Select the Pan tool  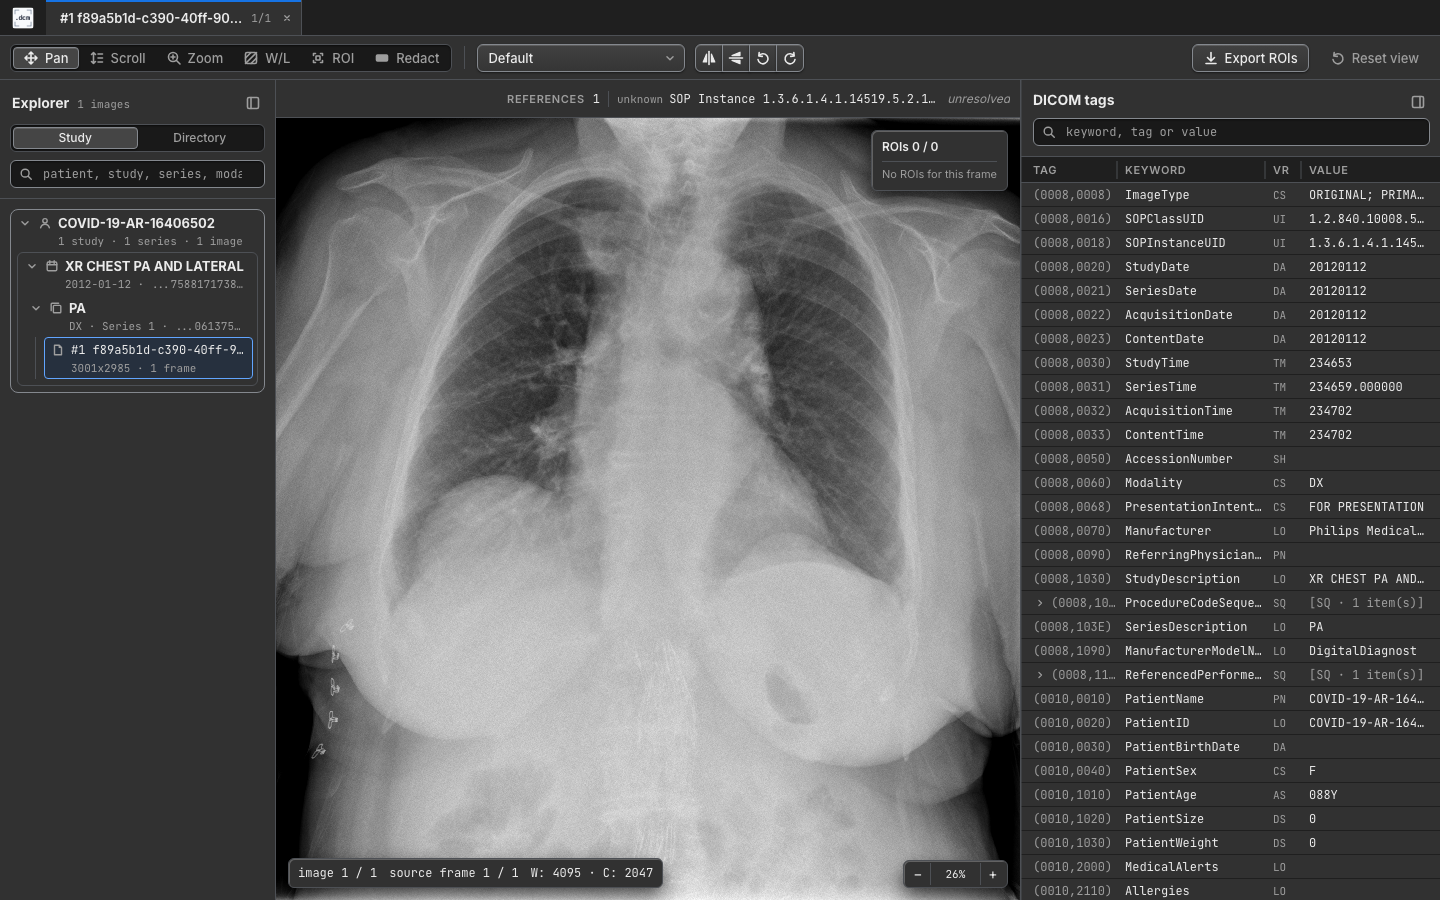(x=46, y=58)
